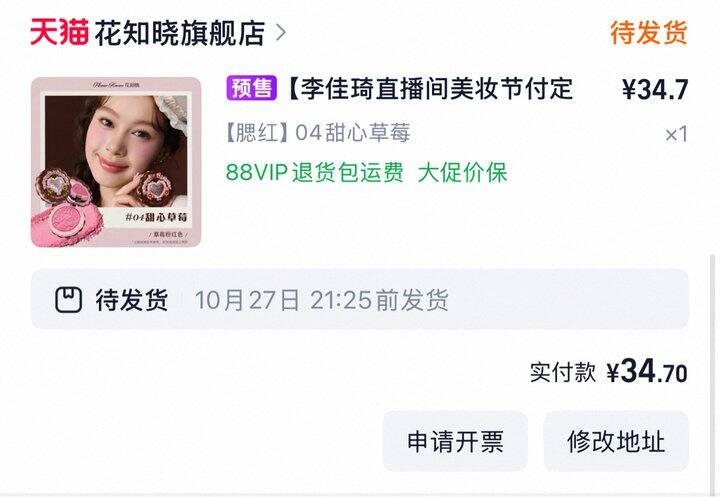Image resolution: width=720 pixels, height=497 pixels.
Task: Tap the 天猫 Tmall logo
Action: [x=60, y=32]
